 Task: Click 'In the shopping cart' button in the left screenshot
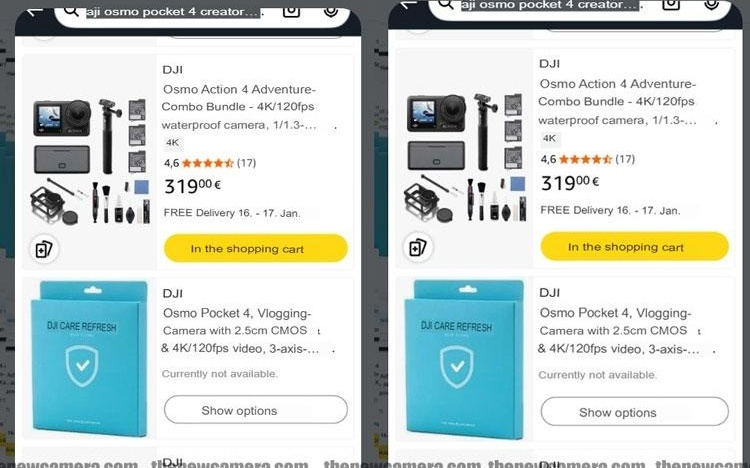[255, 248]
